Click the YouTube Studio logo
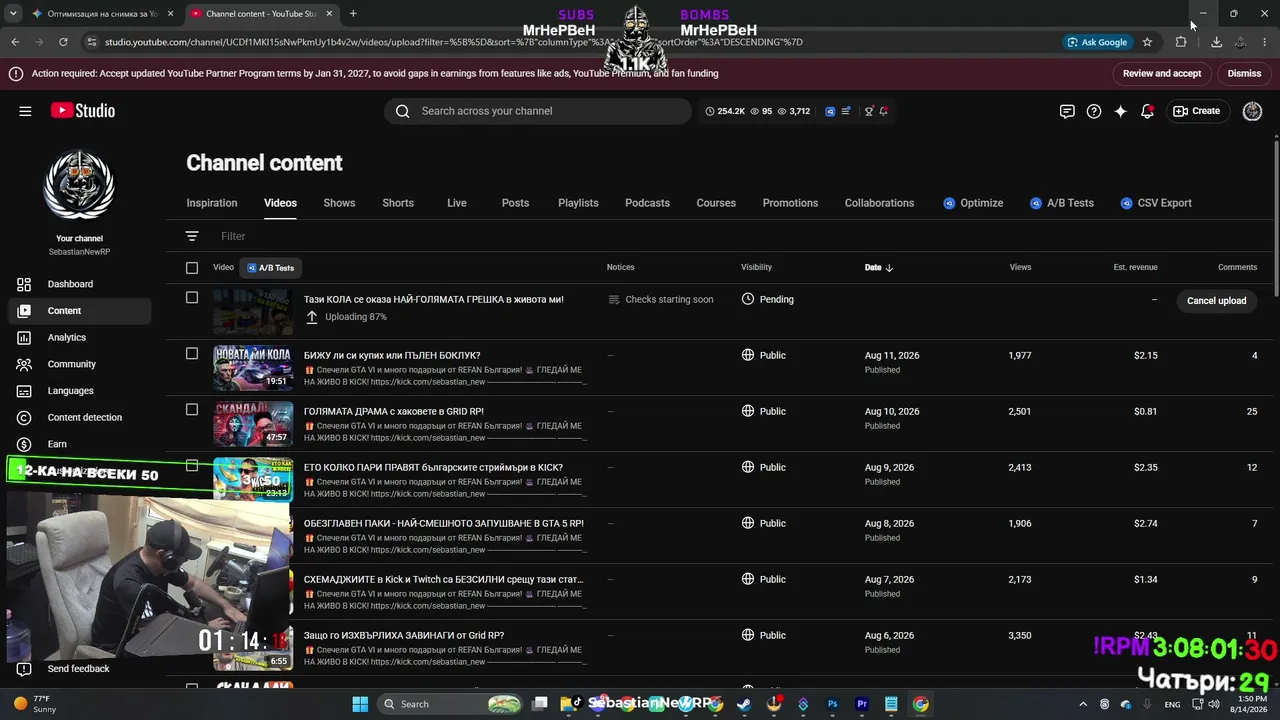Viewport: 1280px width, 720px height. pyautogui.click(x=83, y=111)
